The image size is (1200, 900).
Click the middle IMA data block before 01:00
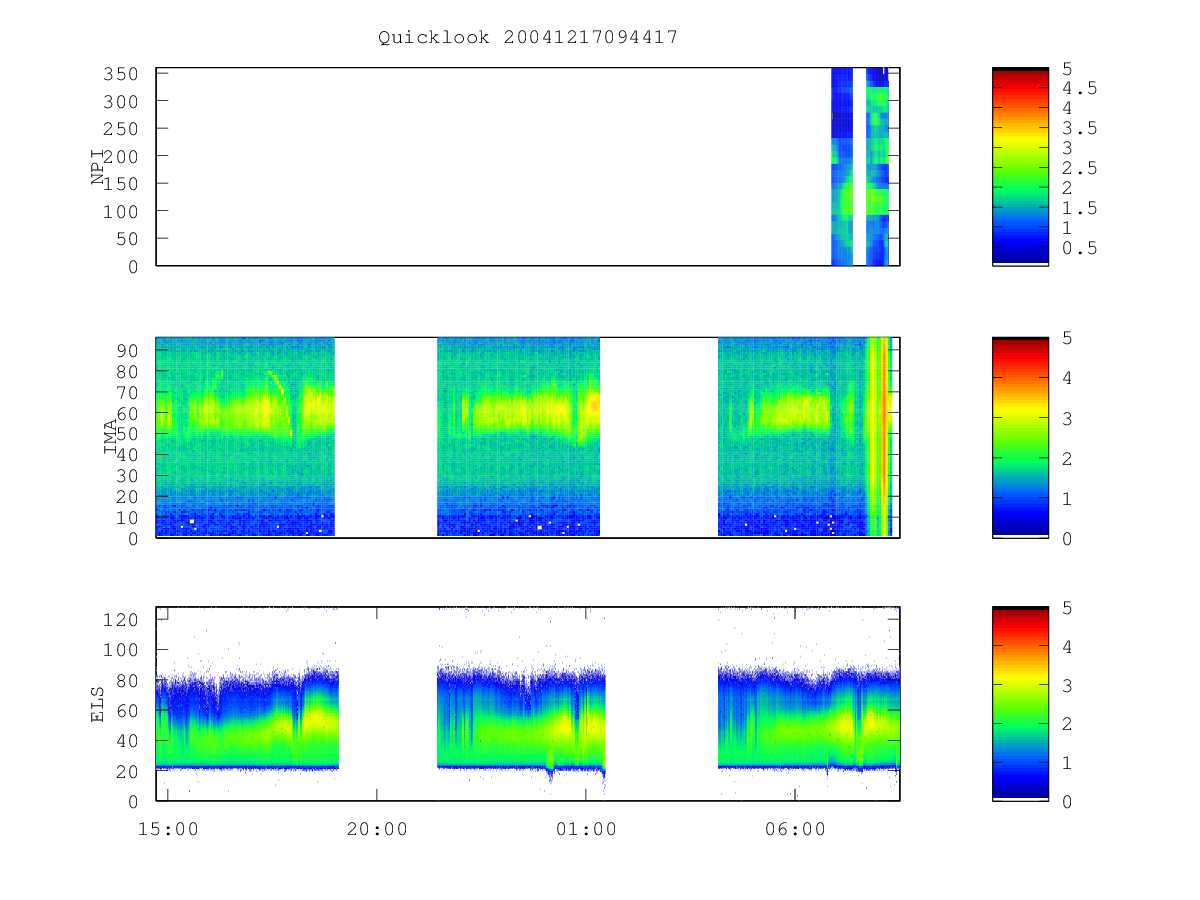pos(518,437)
